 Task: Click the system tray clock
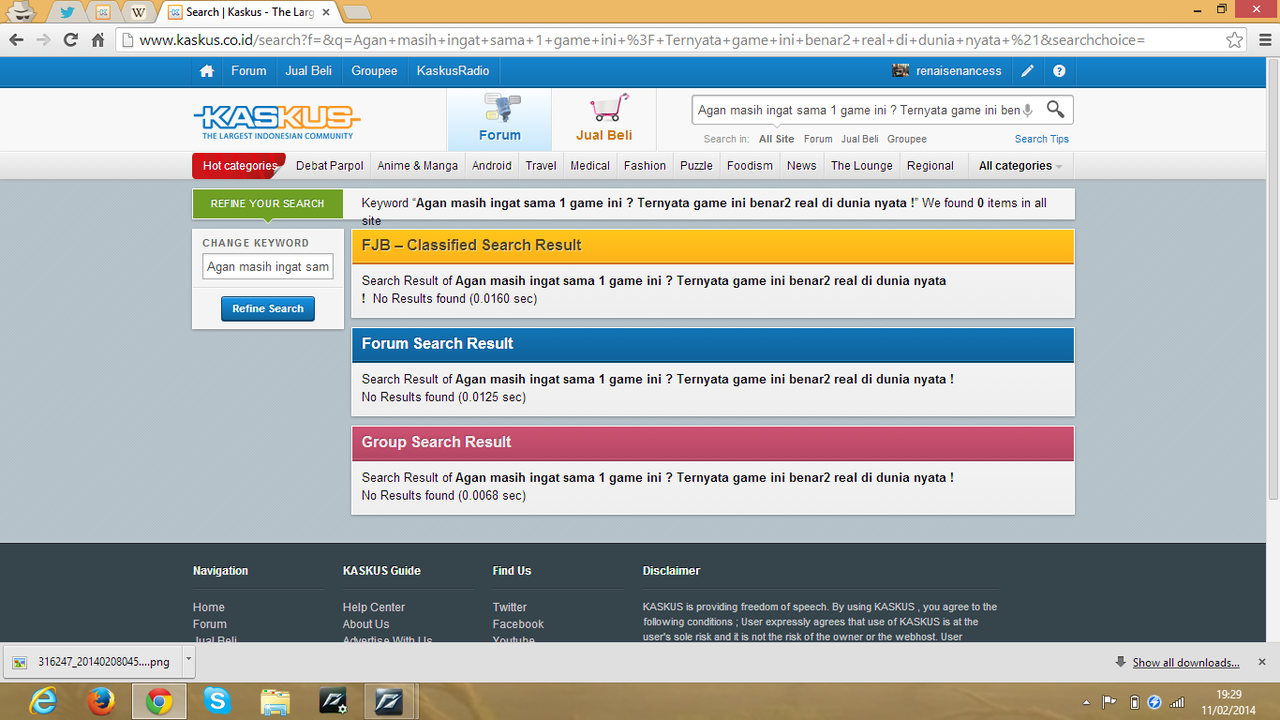(x=1228, y=701)
